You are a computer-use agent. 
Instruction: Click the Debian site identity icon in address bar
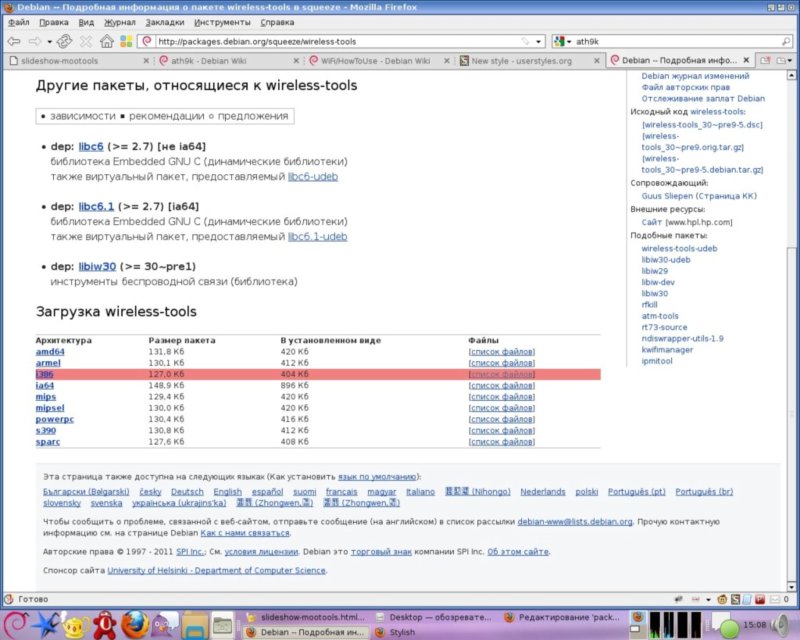tap(147, 41)
